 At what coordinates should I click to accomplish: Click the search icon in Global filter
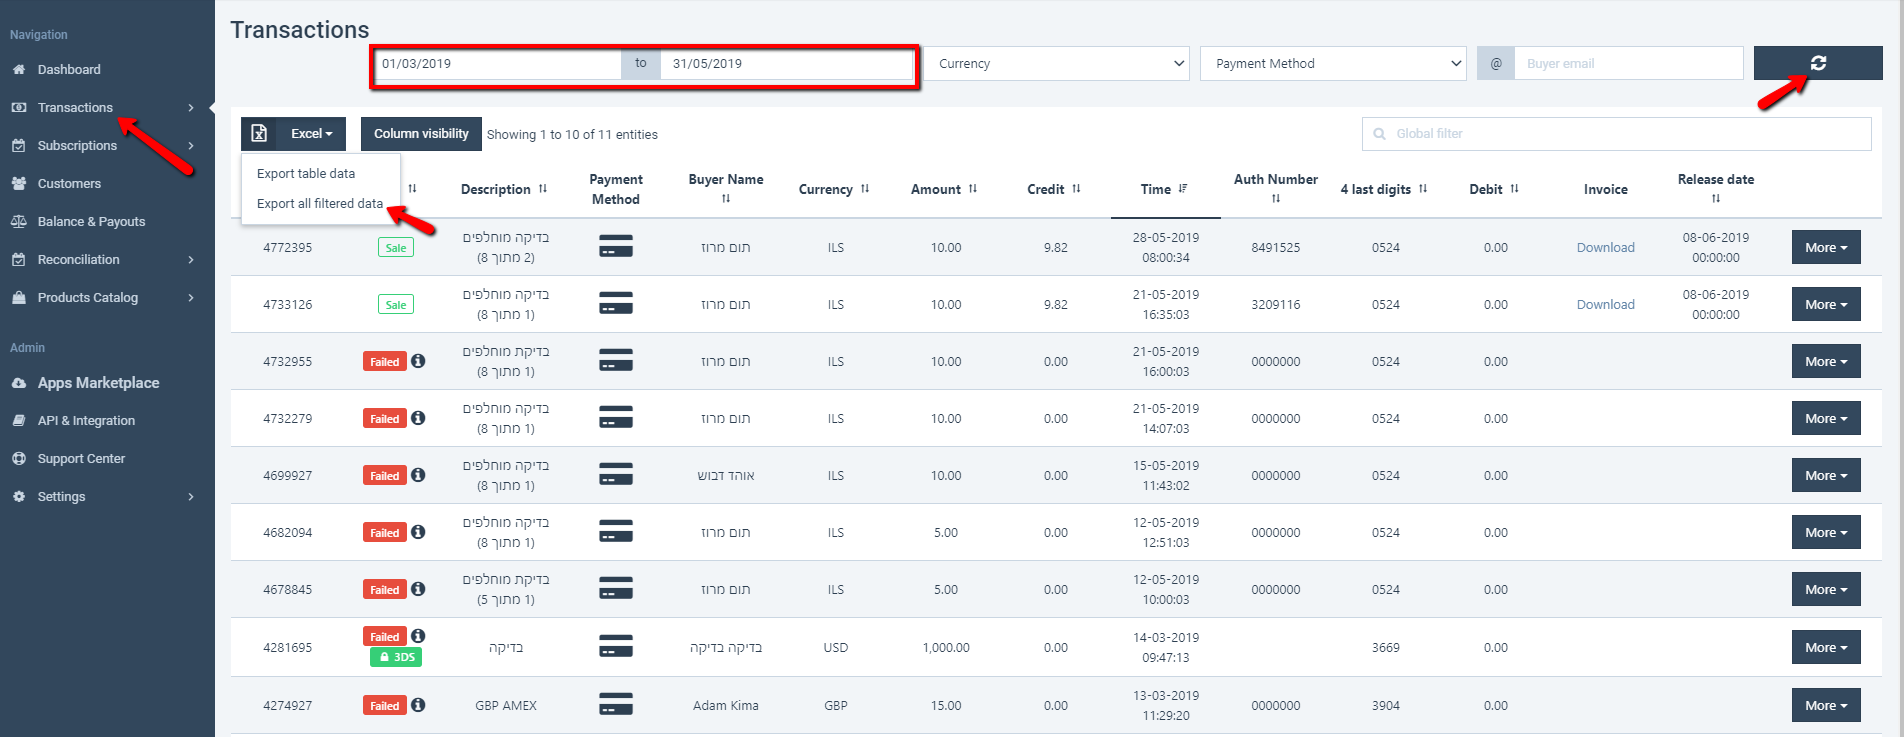click(1380, 134)
